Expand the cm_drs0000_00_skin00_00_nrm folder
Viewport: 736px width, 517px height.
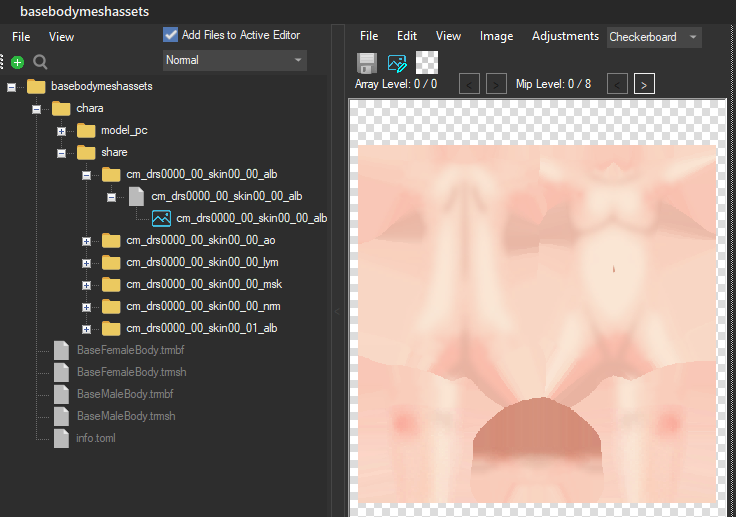86,307
